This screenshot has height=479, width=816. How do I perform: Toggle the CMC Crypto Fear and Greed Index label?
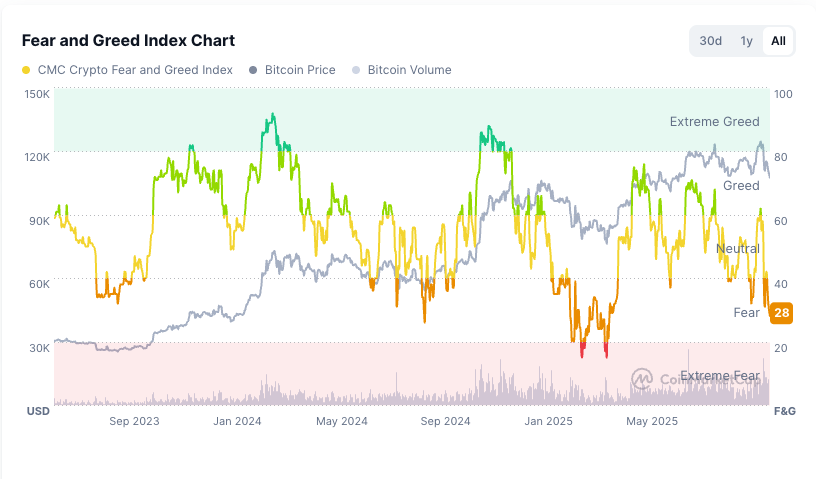point(135,70)
